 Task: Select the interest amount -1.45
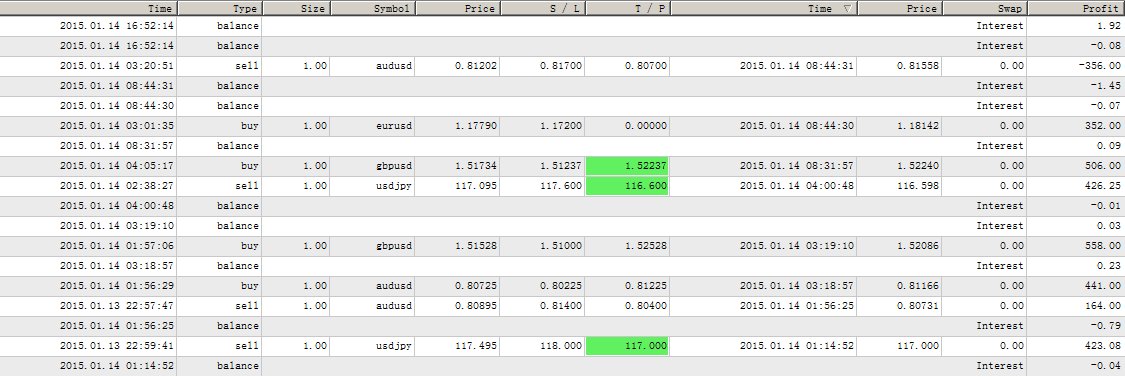(1106, 85)
